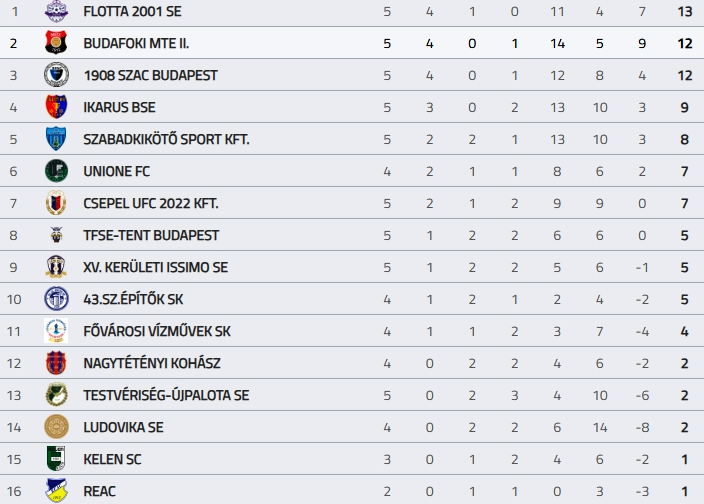Click the 1908 SZAC Budapest club logo
704x504 pixels.
56,75
